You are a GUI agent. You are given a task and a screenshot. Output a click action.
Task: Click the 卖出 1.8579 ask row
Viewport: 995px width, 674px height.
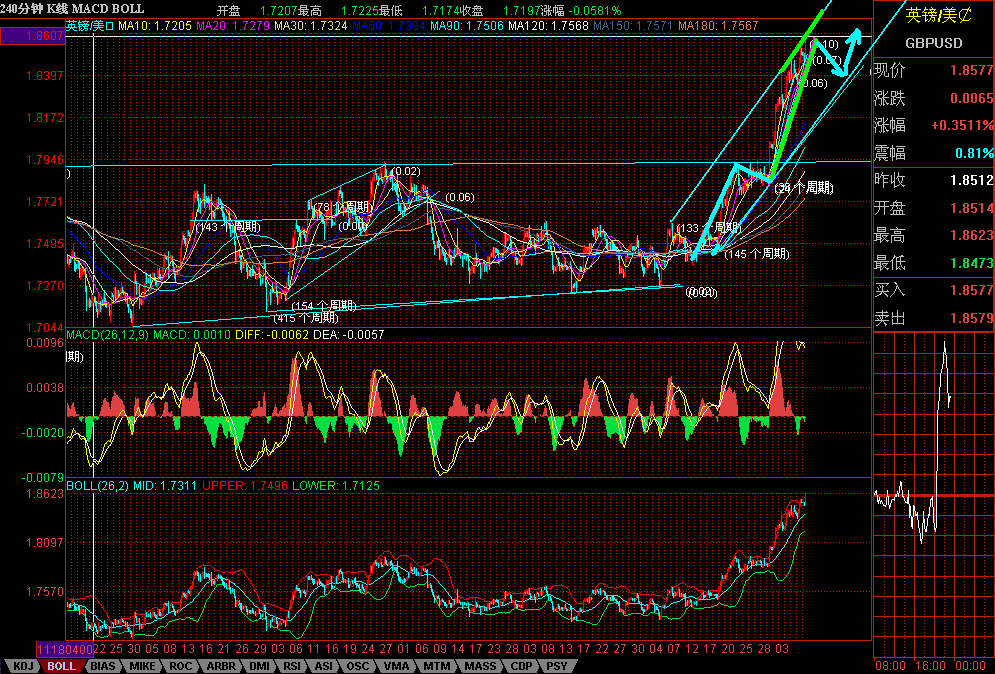[934, 318]
